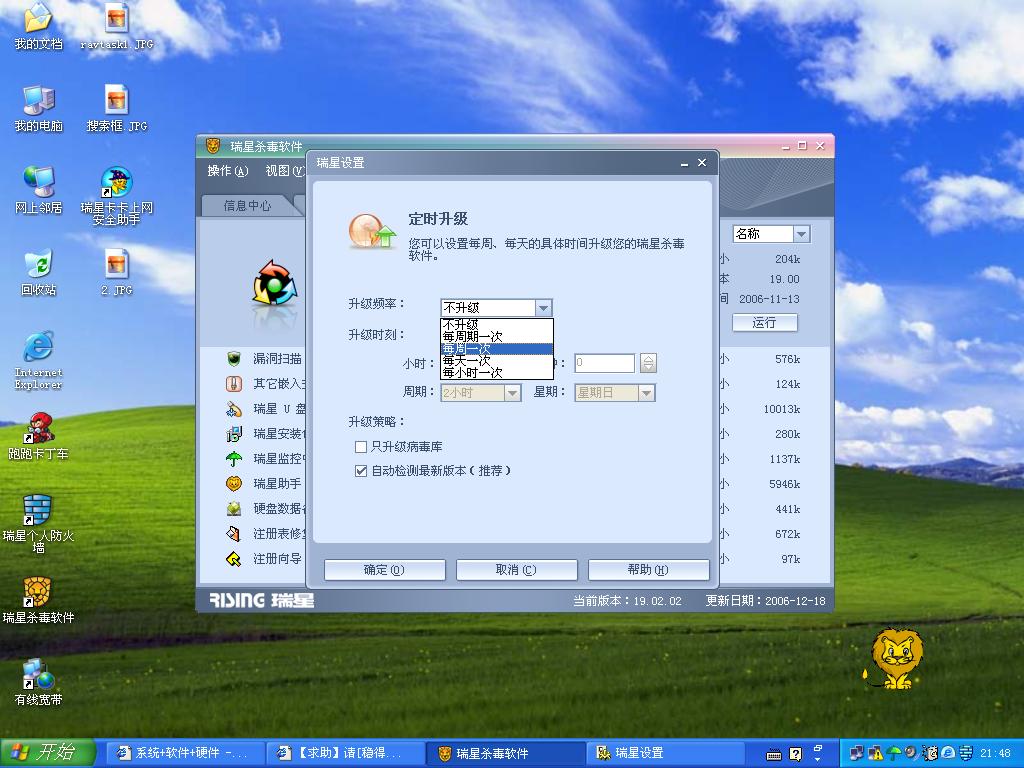Click the system clock 21:48
This screenshot has width=1024, height=768.
coord(995,753)
